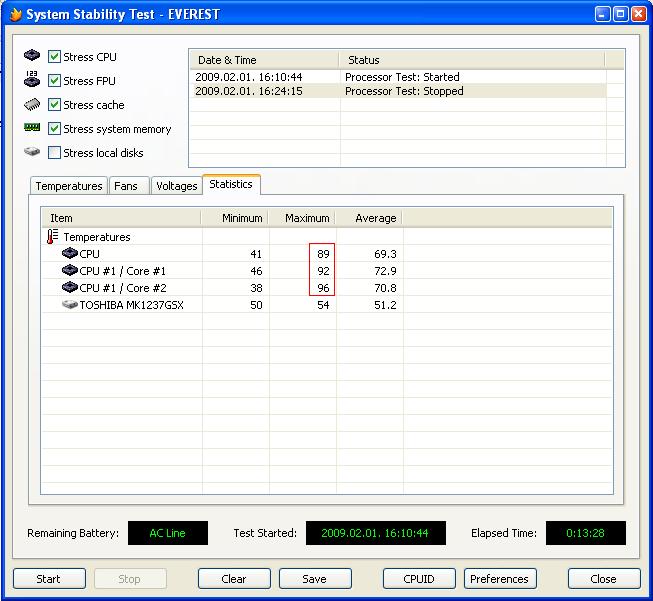Open the Voltages tab
The width and height of the screenshot is (653, 601).
(176, 186)
